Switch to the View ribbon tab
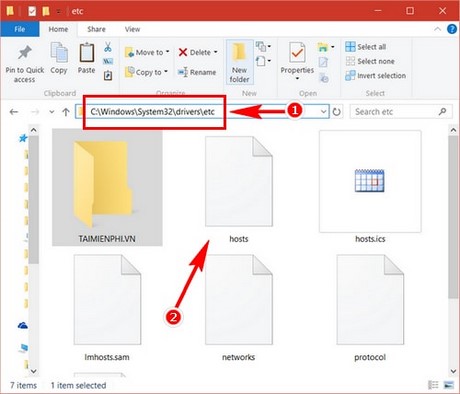The height and width of the screenshot is (394, 460). pos(132,29)
